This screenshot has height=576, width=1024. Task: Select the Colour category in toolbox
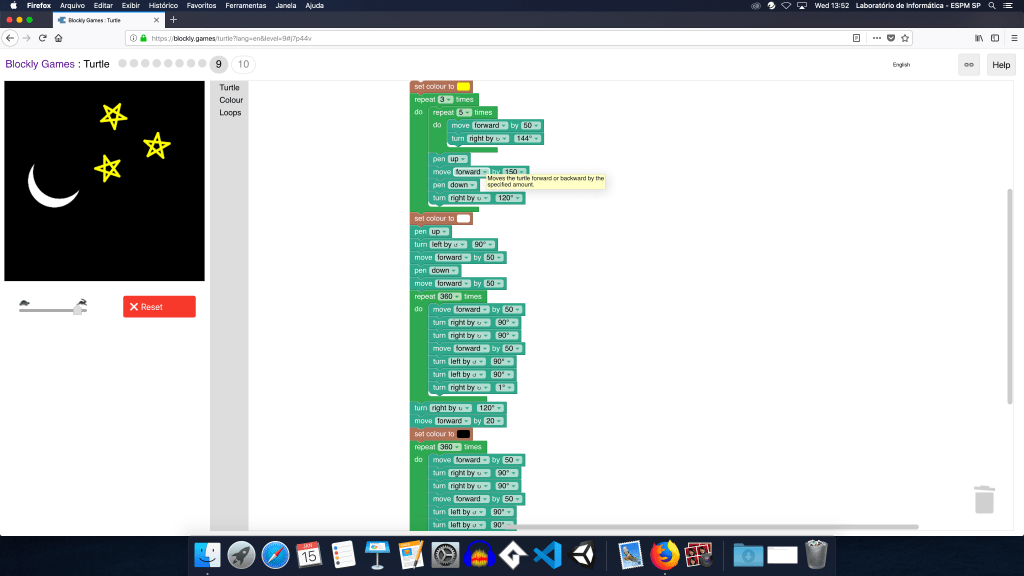(231, 100)
